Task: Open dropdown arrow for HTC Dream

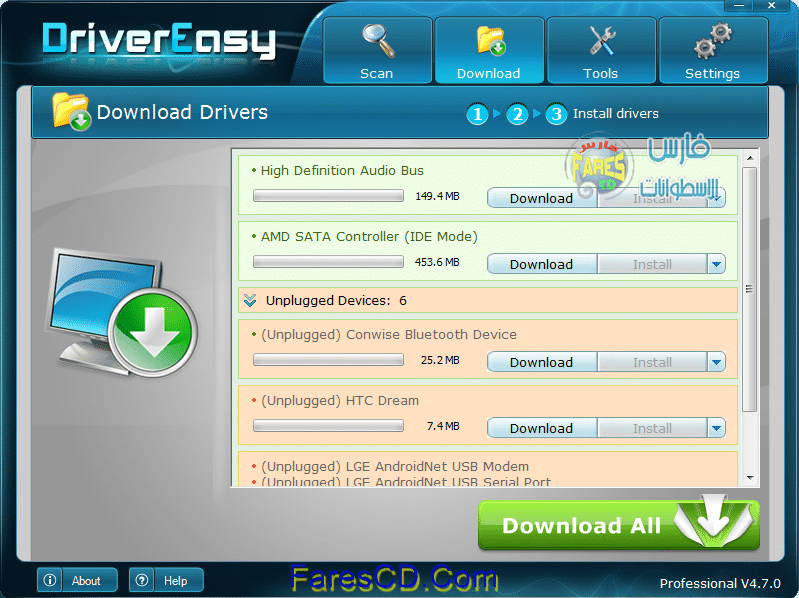Action: 716,428
